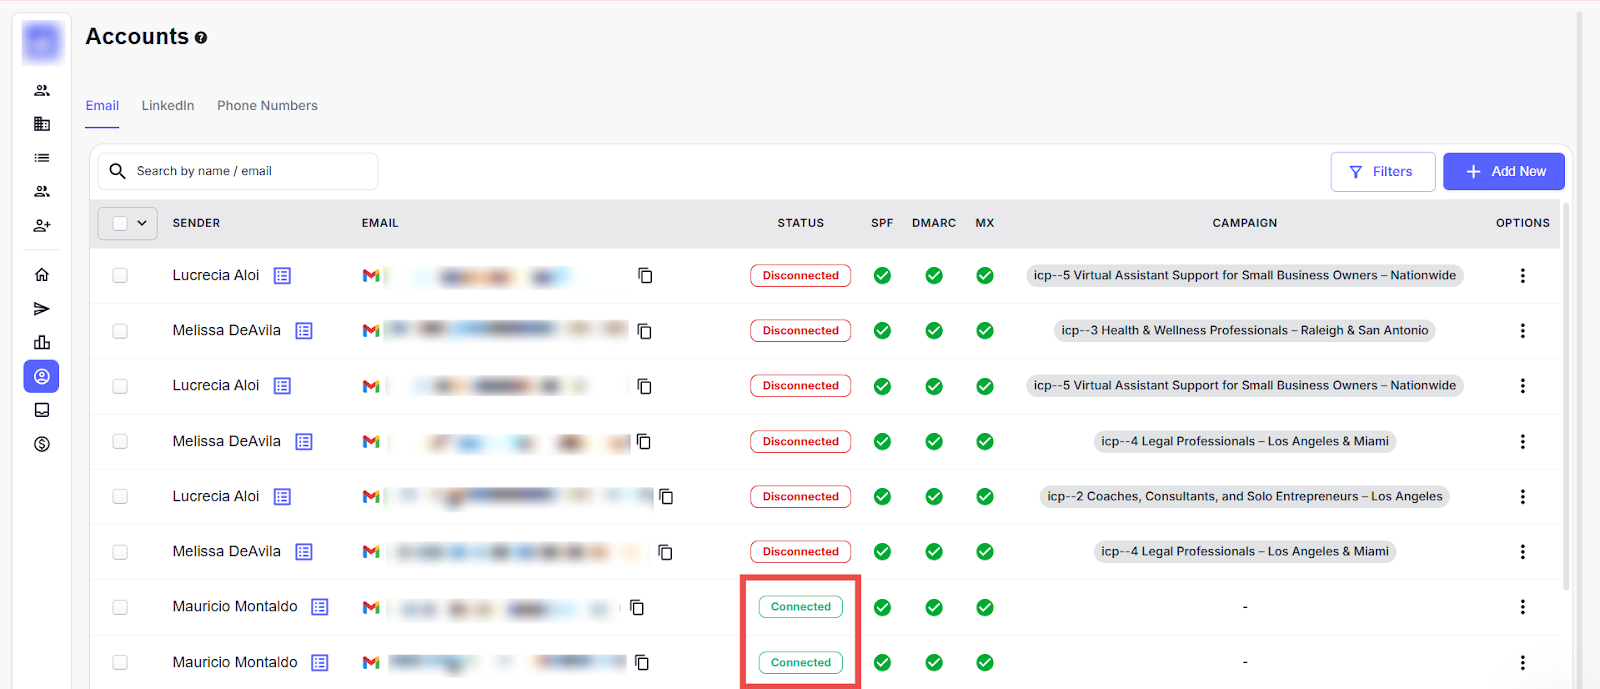This screenshot has width=1600, height=689.
Task: Switch to the Phone Numbers tab
Action: point(267,106)
